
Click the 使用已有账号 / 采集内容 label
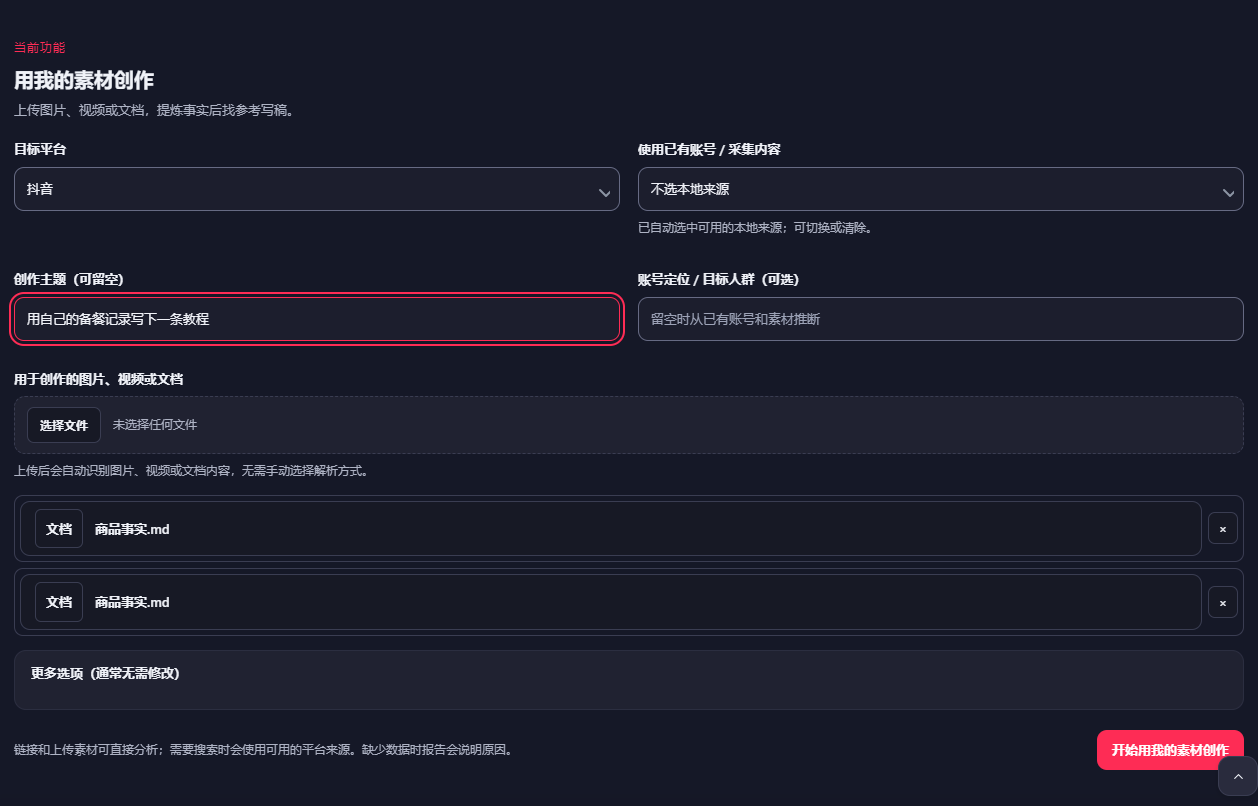click(x=709, y=149)
